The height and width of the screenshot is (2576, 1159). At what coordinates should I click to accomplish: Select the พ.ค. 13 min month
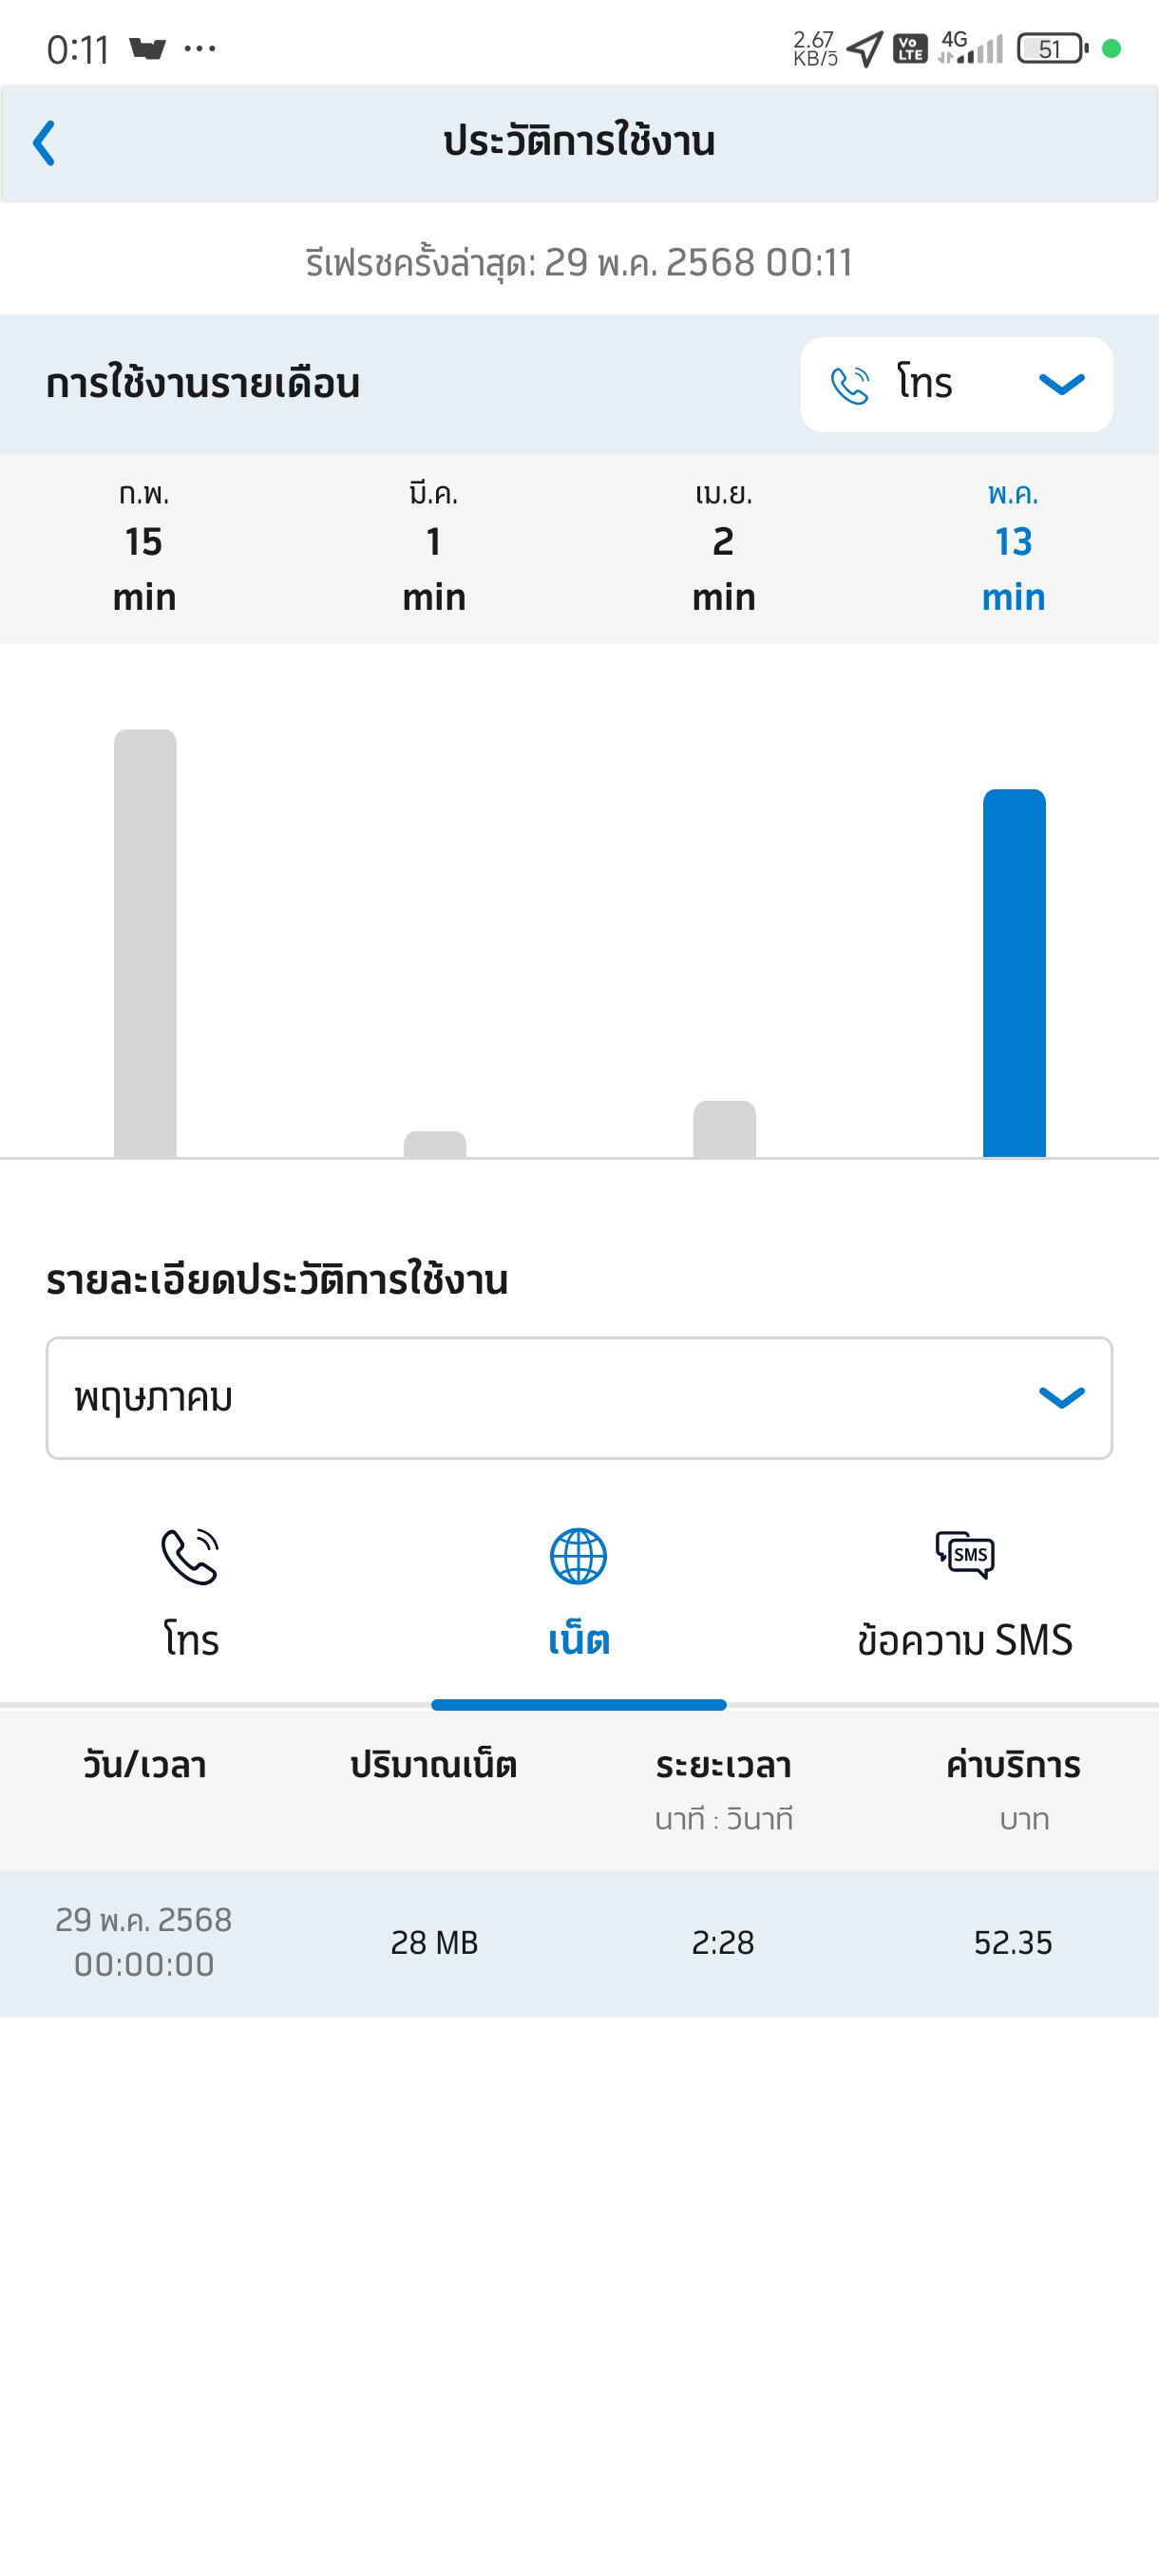coord(1013,547)
